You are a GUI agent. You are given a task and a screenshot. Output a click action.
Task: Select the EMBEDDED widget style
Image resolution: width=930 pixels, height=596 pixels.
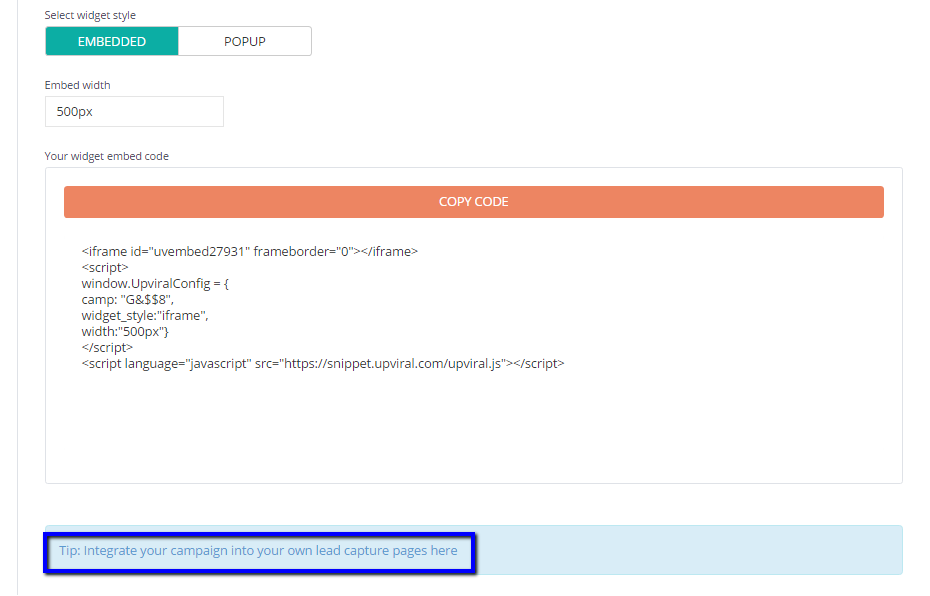coord(112,42)
